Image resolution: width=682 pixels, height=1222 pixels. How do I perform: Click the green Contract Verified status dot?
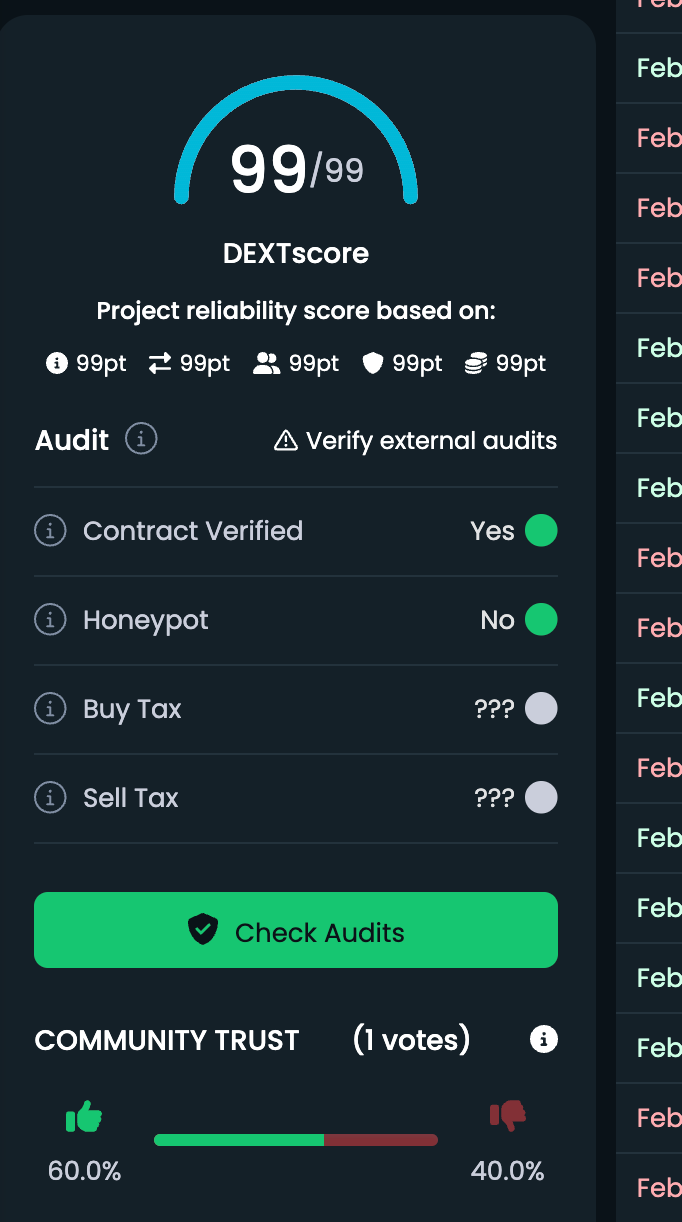tap(541, 531)
